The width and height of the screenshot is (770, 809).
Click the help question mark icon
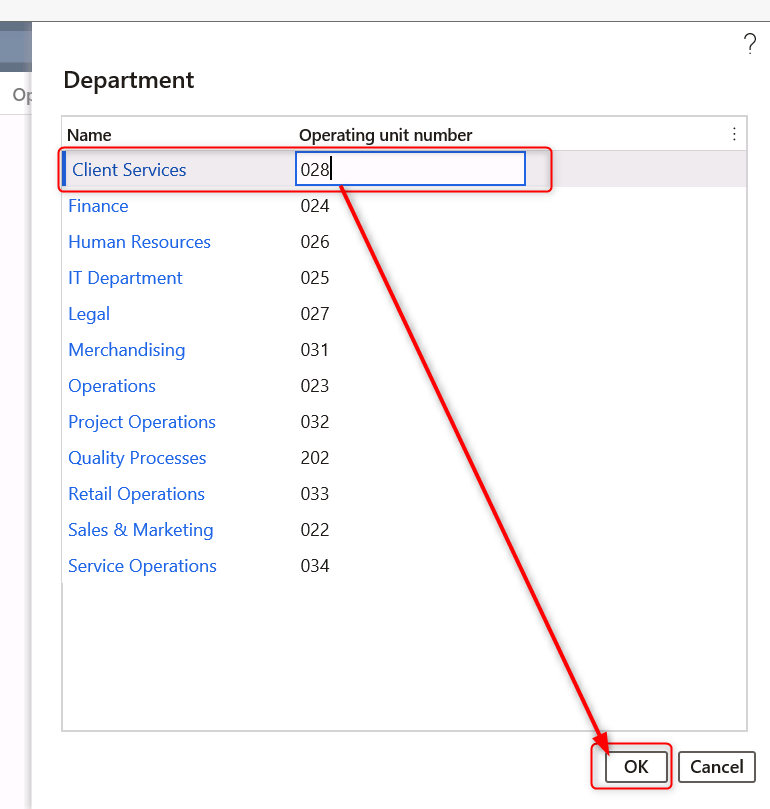click(x=749, y=44)
